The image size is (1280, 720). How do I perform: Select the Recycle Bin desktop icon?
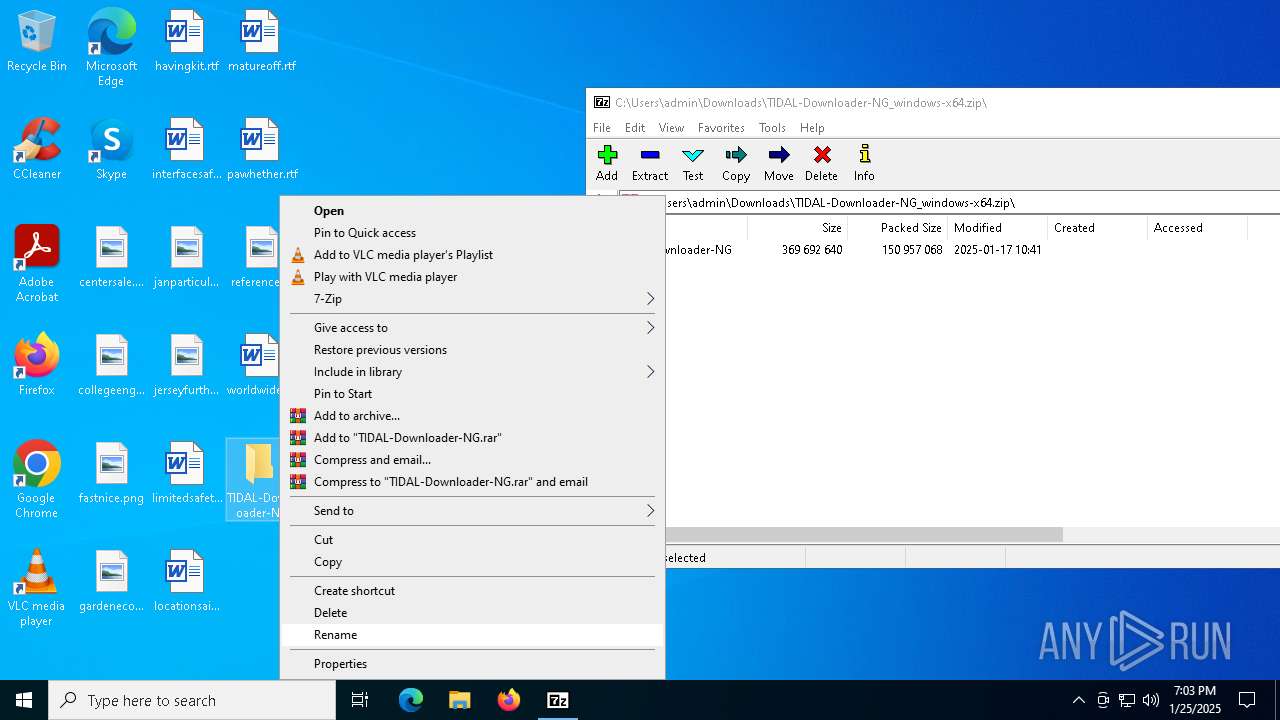point(37,42)
